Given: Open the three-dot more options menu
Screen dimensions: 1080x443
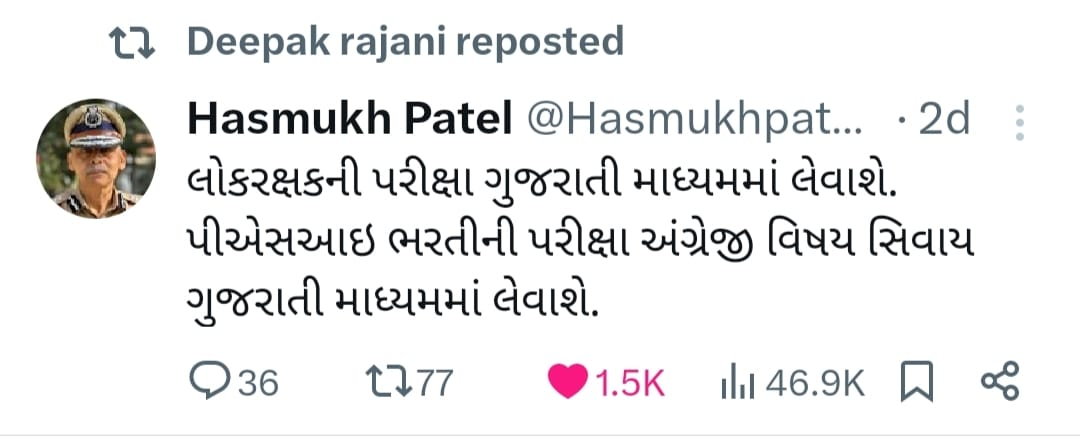Looking at the screenshot, I should tap(1019, 123).
